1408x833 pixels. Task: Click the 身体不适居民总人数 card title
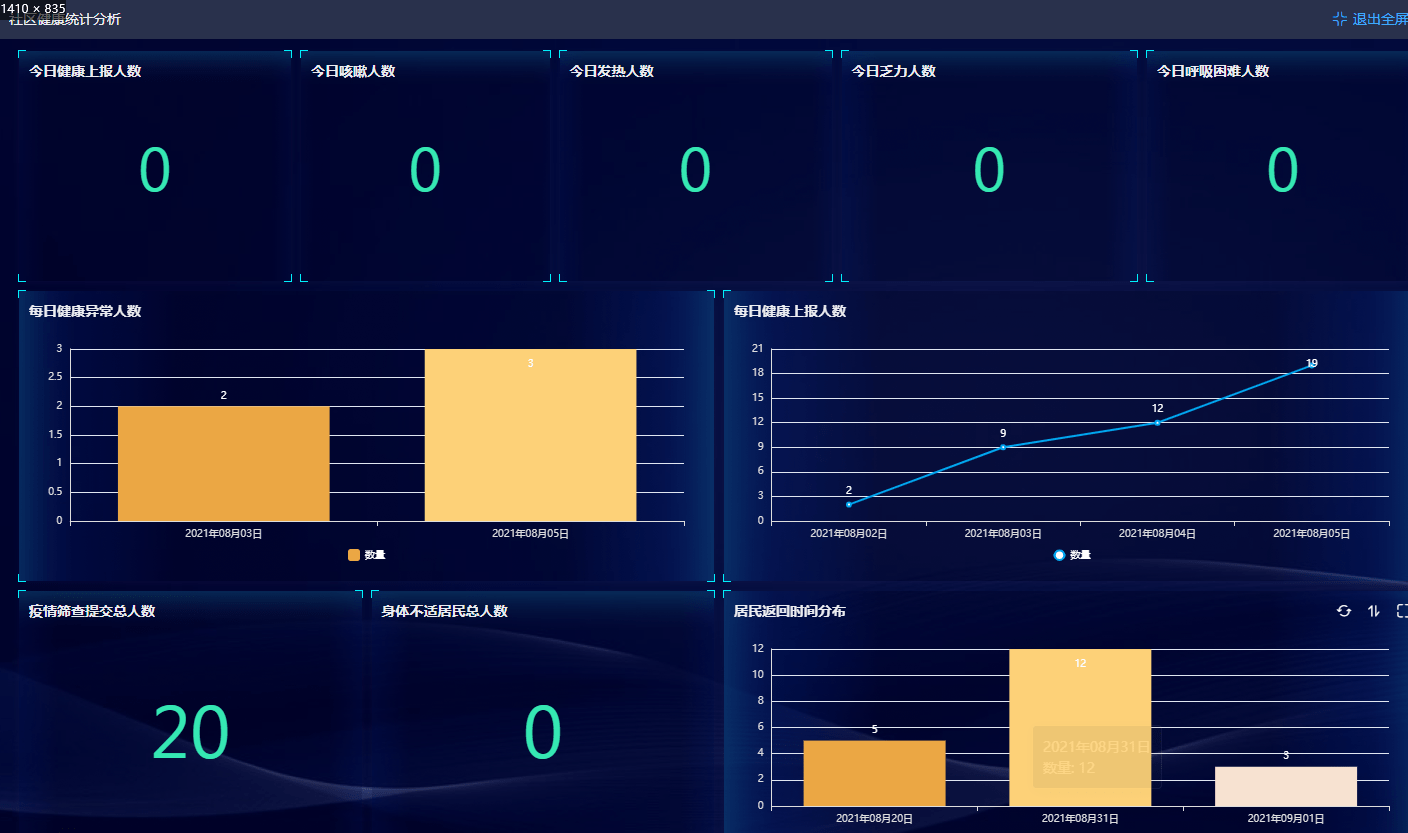coord(445,611)
